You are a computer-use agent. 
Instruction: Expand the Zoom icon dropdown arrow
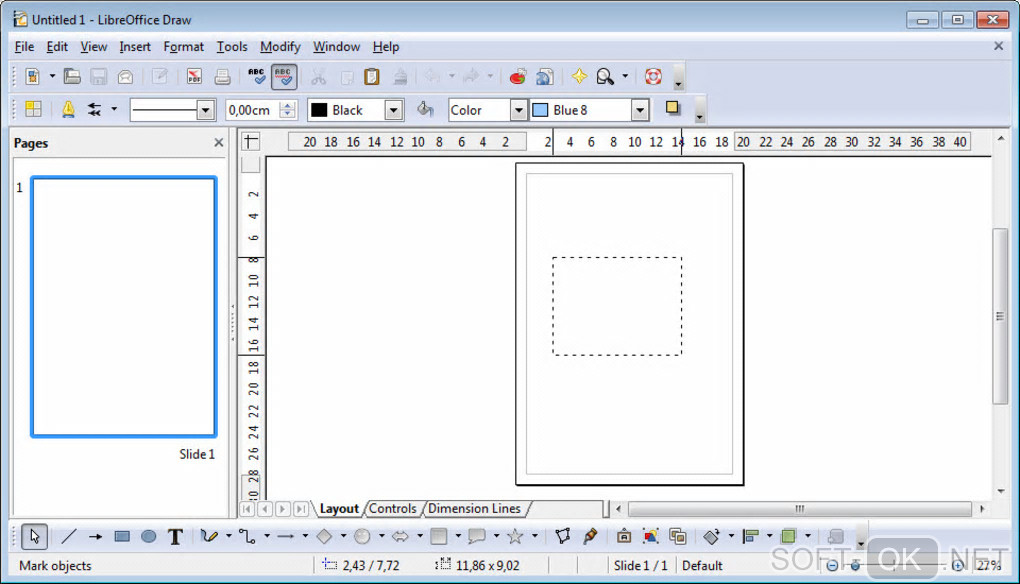pos(625,77)
